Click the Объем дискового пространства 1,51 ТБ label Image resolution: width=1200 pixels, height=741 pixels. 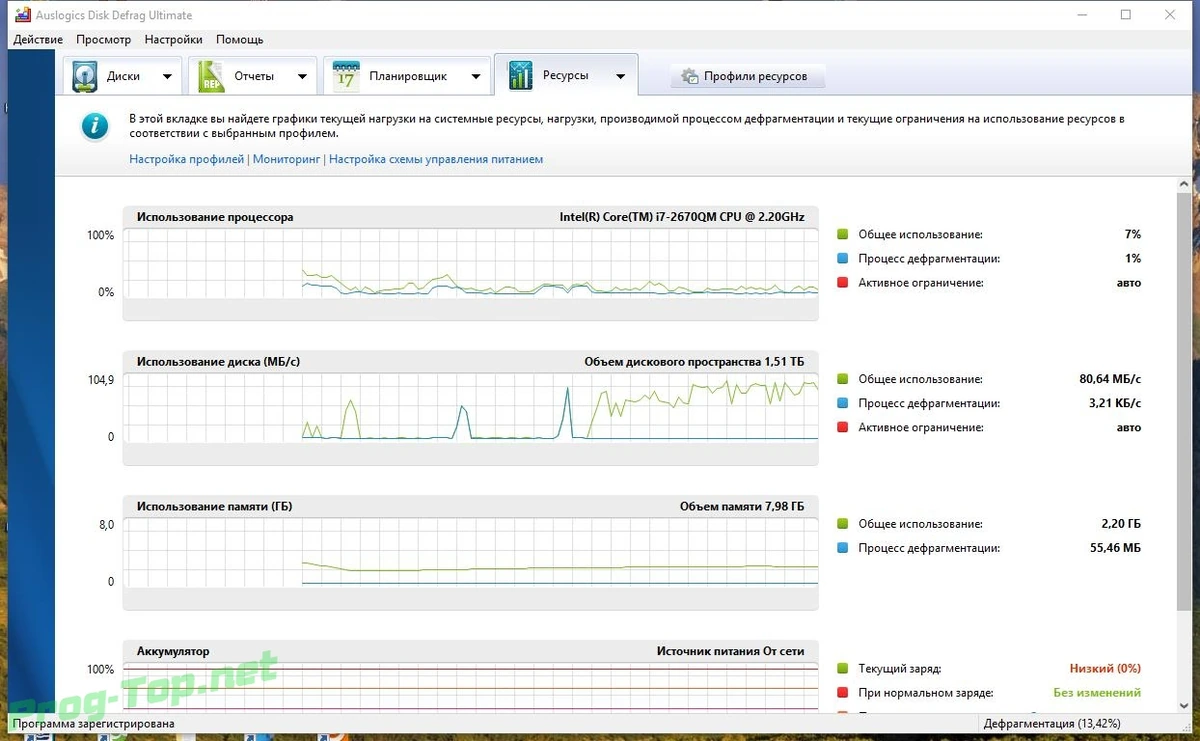pos(694,361)
